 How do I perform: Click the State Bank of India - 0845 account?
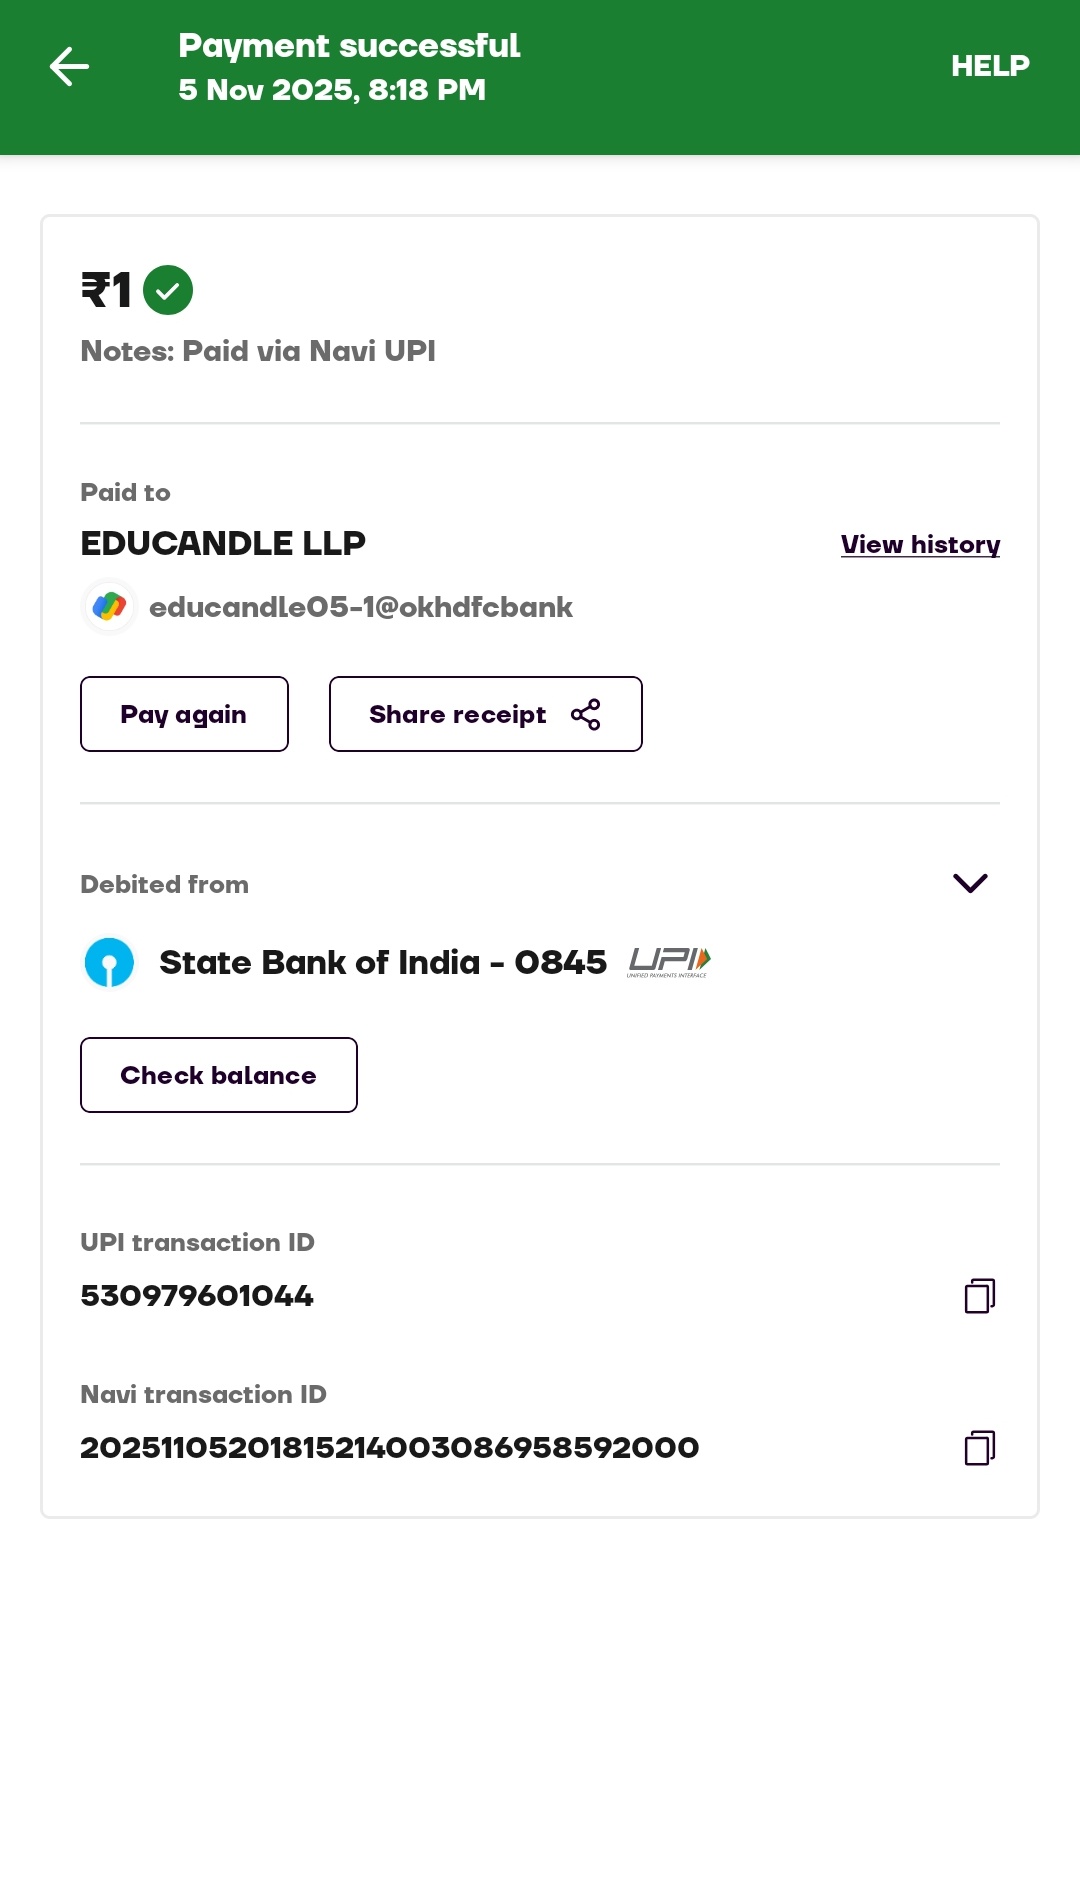pyautogui.click(x=383, y=963)
